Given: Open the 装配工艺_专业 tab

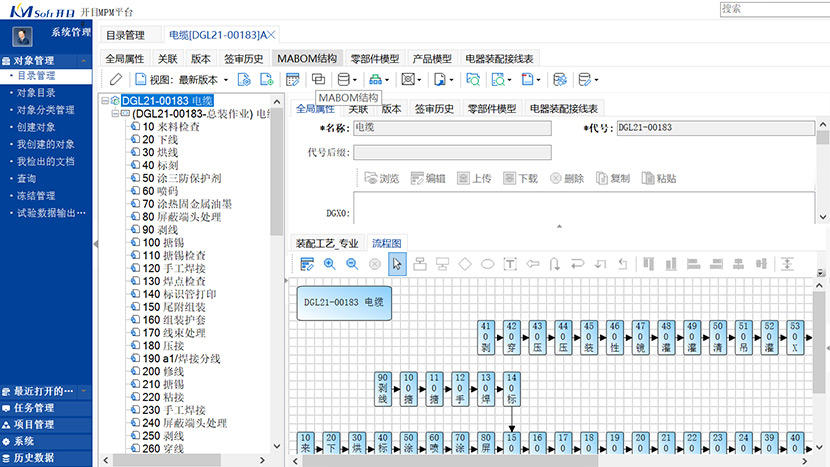Looking at the screenshot, I should 326,243.
